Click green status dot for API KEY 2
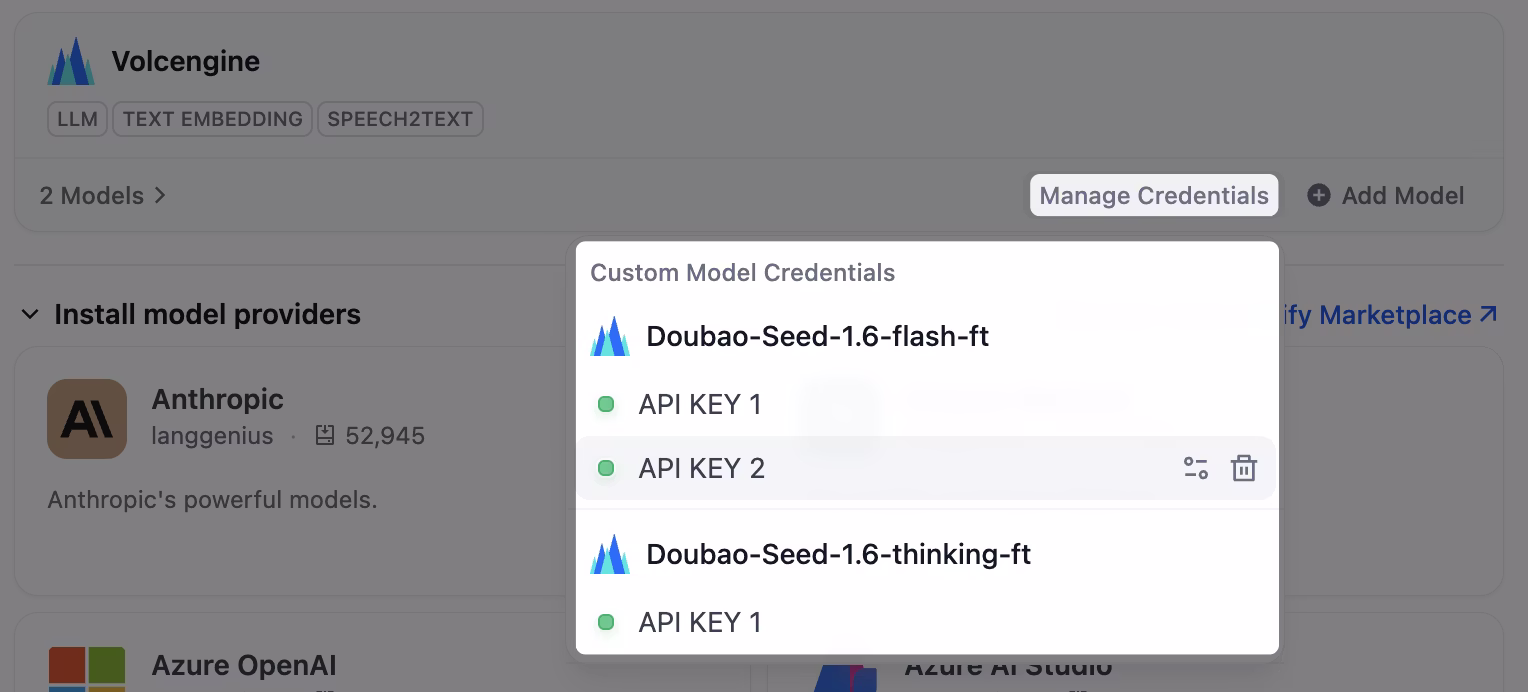Viewport: 1528px width, 692px height. pos(607,468)
